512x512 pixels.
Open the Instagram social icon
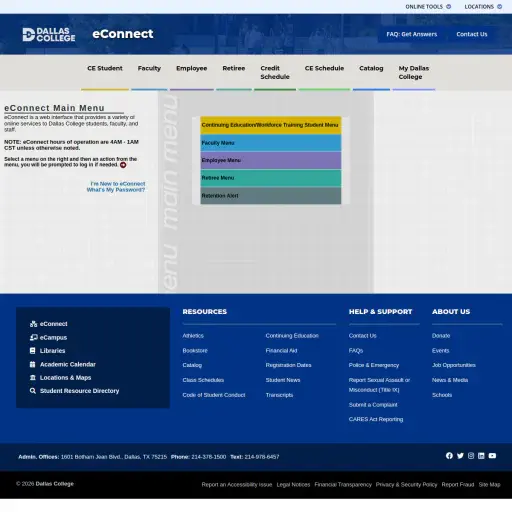471,456
